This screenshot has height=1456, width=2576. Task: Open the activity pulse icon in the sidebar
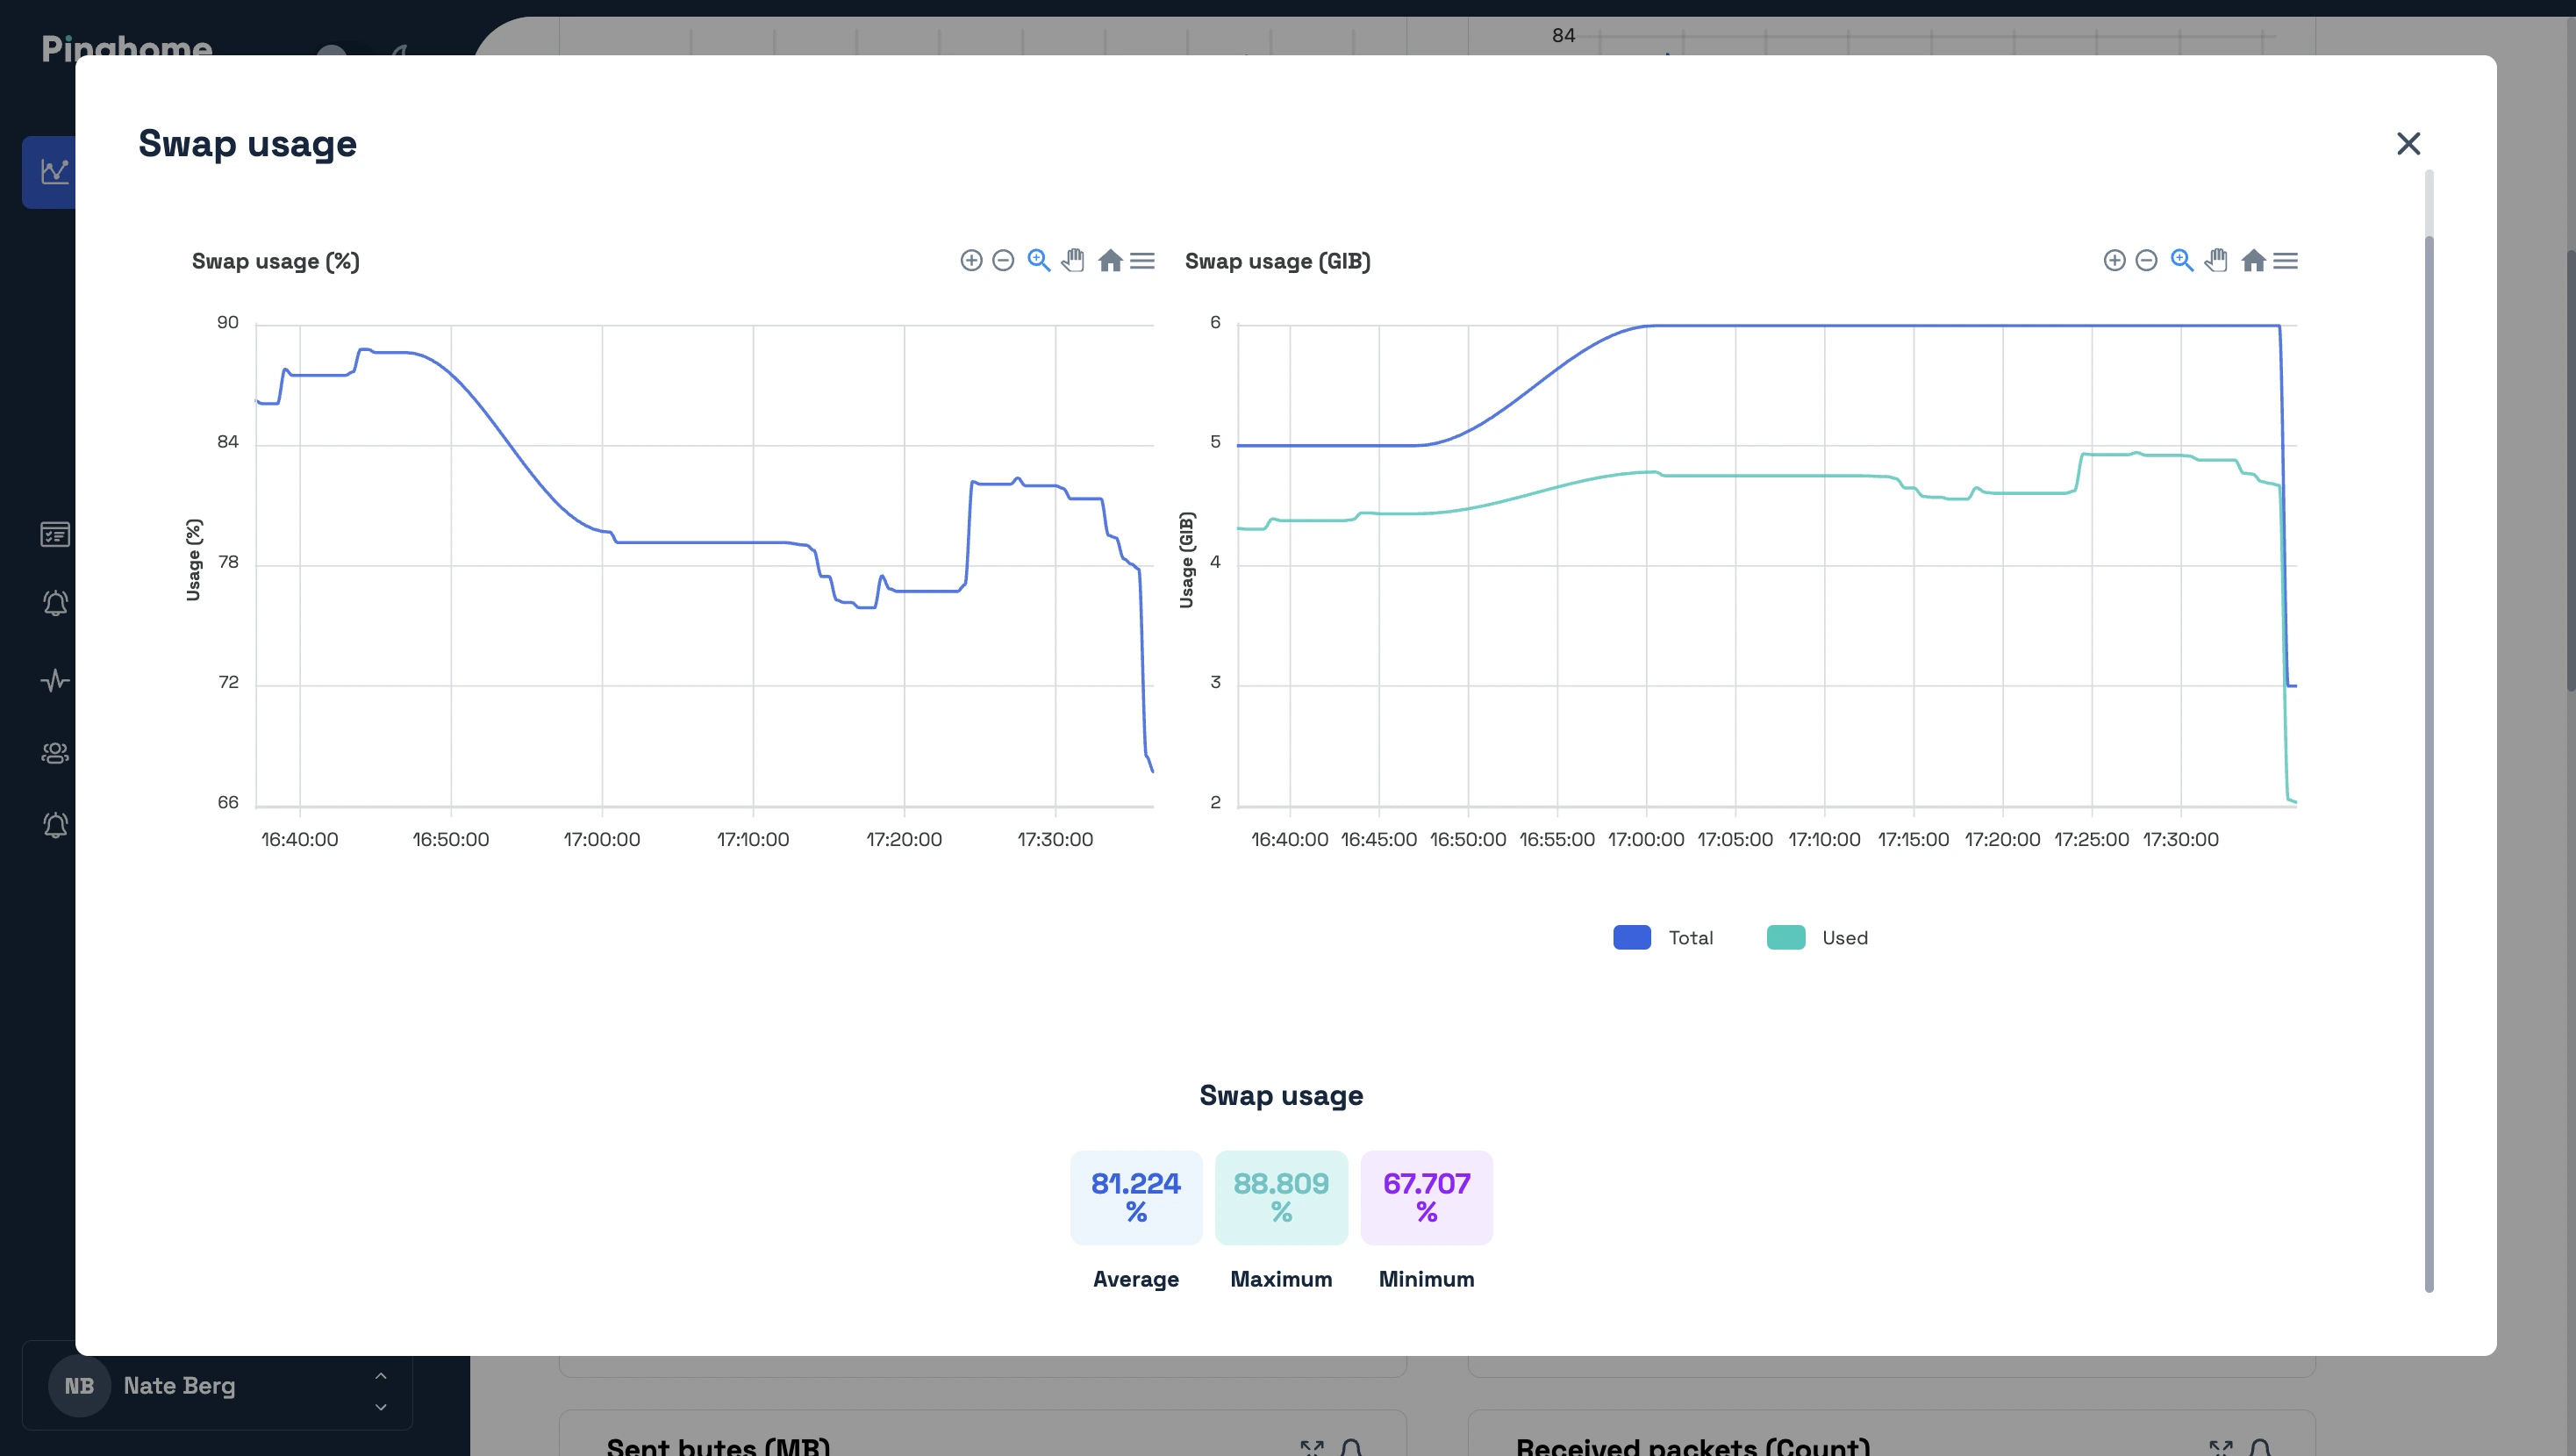coord(55,681)
